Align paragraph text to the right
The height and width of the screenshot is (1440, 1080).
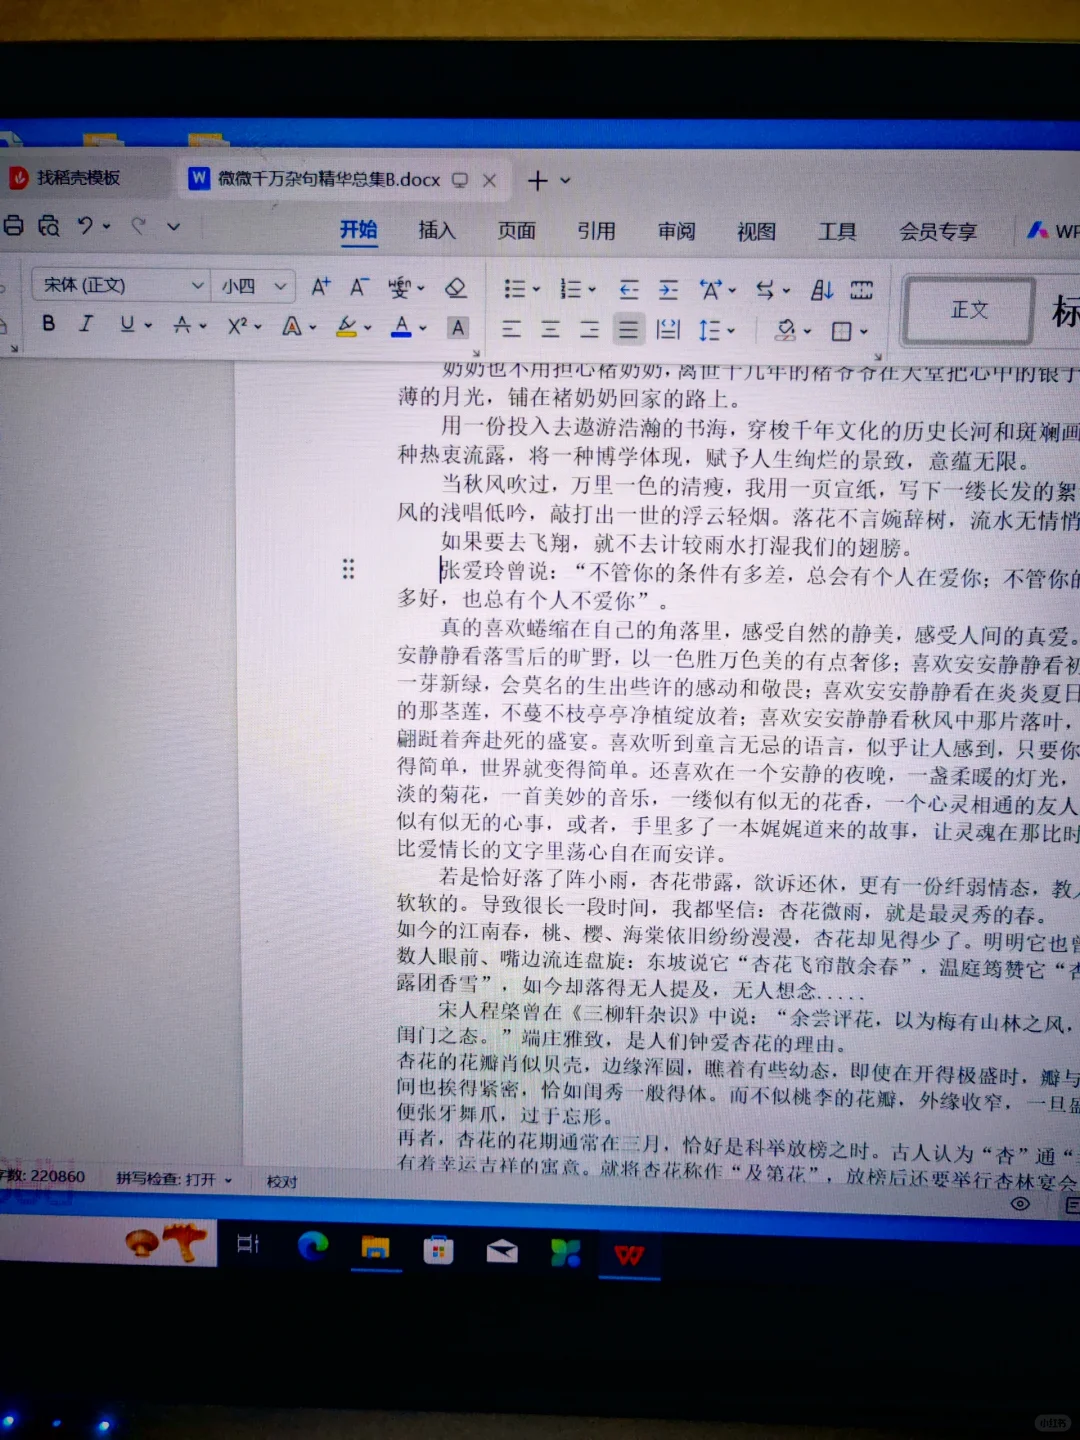pyautogui.click(x=589, y=329)
